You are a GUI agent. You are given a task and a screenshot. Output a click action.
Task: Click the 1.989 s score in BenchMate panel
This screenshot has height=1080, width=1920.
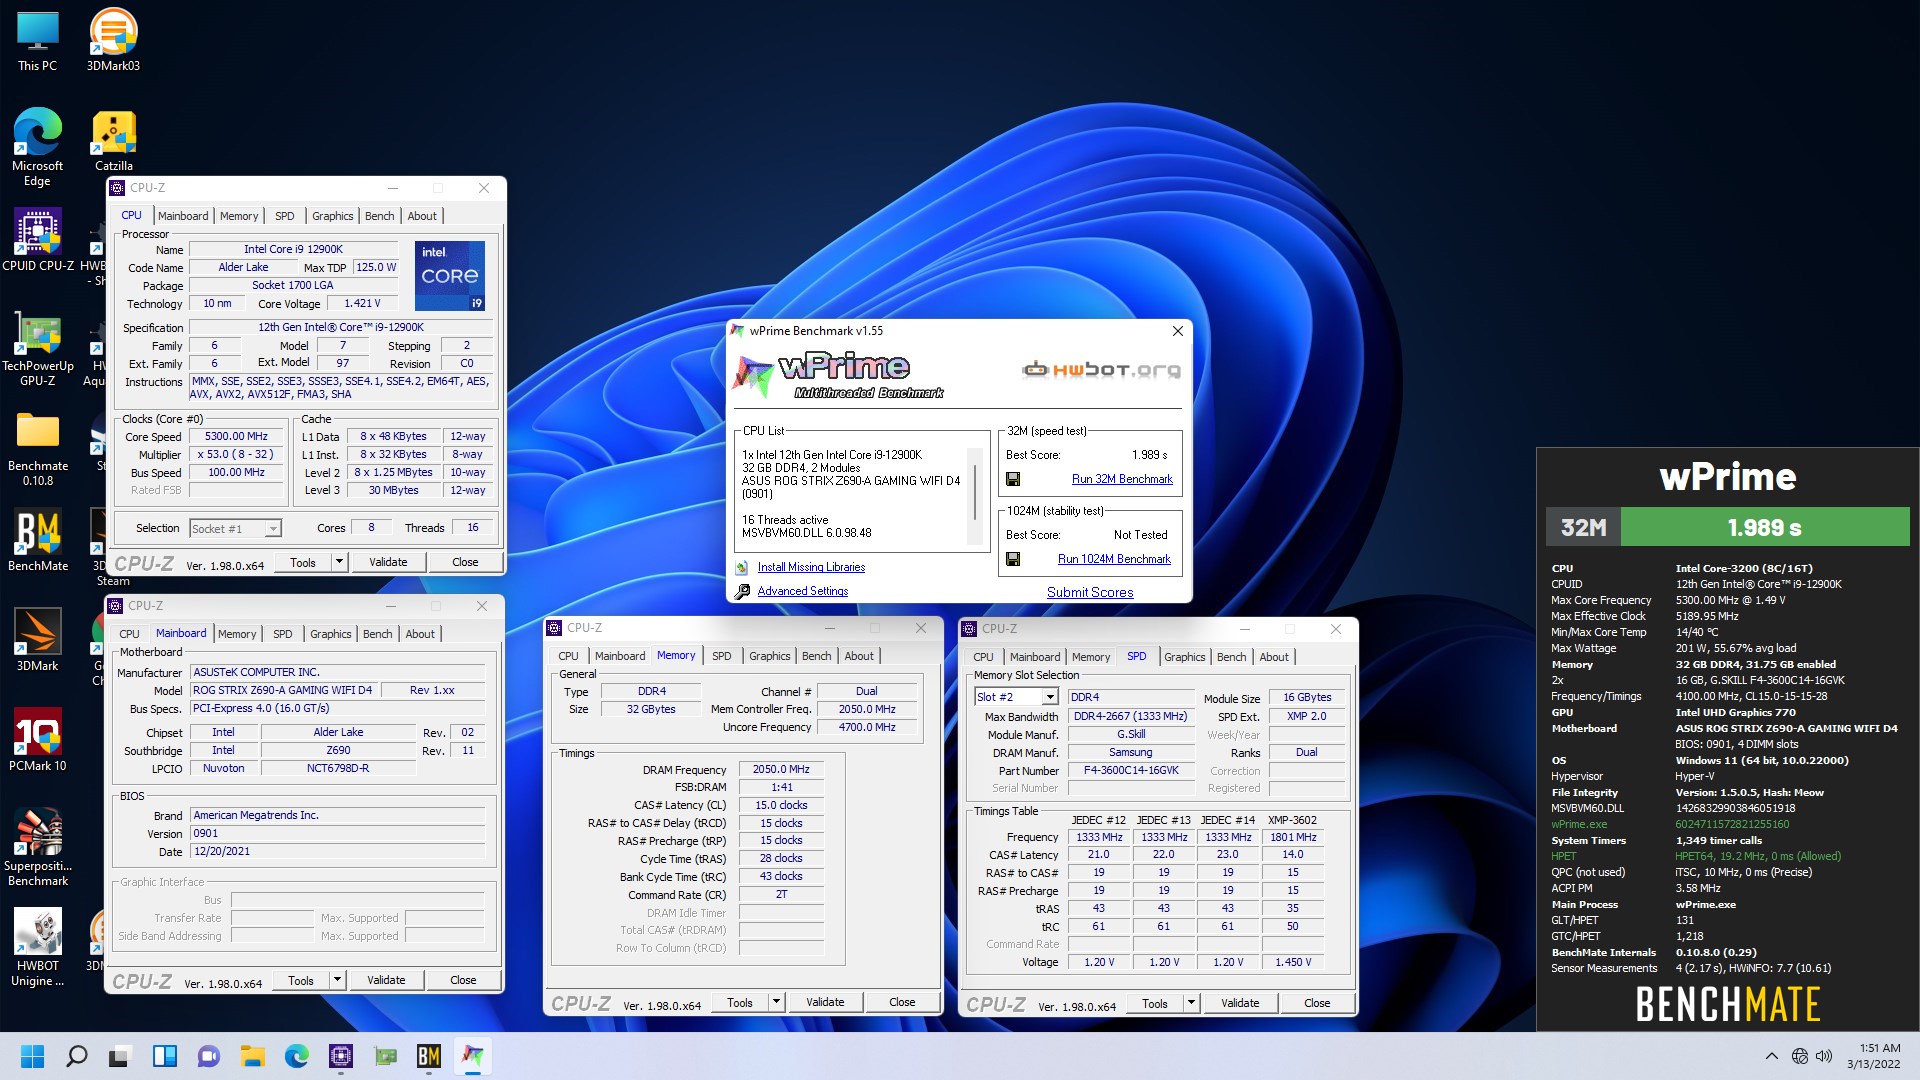(x=1765, y=527)
